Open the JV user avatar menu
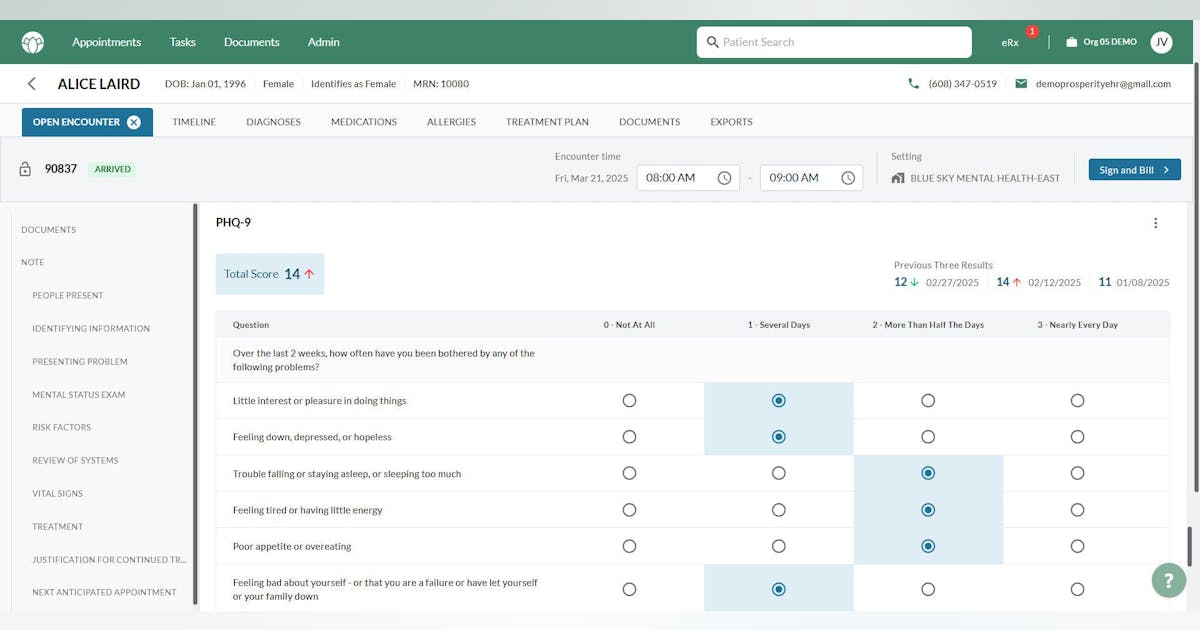This screenshot has height=630, width=1200. (1161, 41)
